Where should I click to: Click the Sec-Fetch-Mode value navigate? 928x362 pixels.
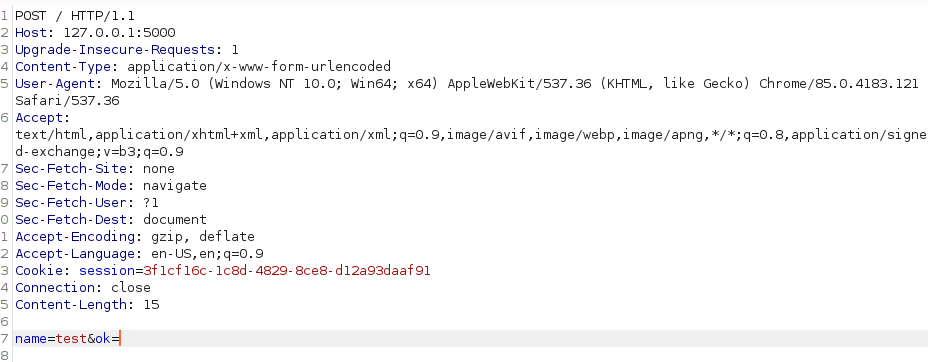(x=175, y=186)
